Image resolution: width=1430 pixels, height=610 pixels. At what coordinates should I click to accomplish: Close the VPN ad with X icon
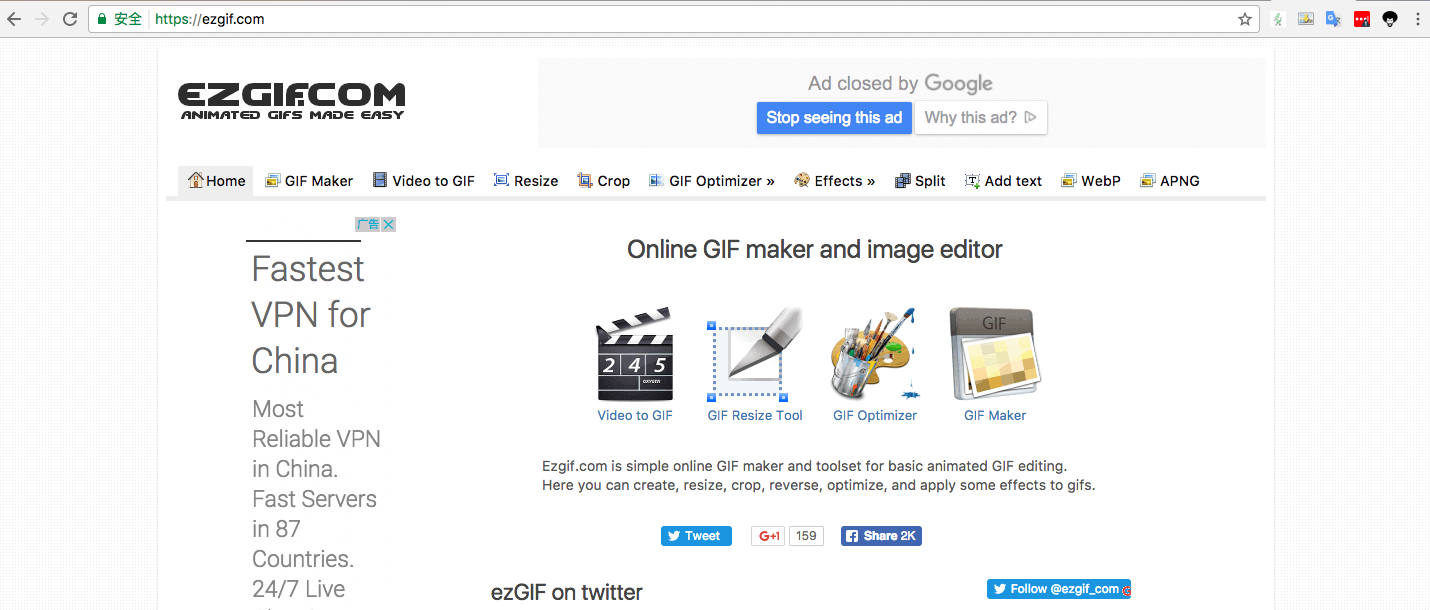pyautogui.click(x=389, y=224)
